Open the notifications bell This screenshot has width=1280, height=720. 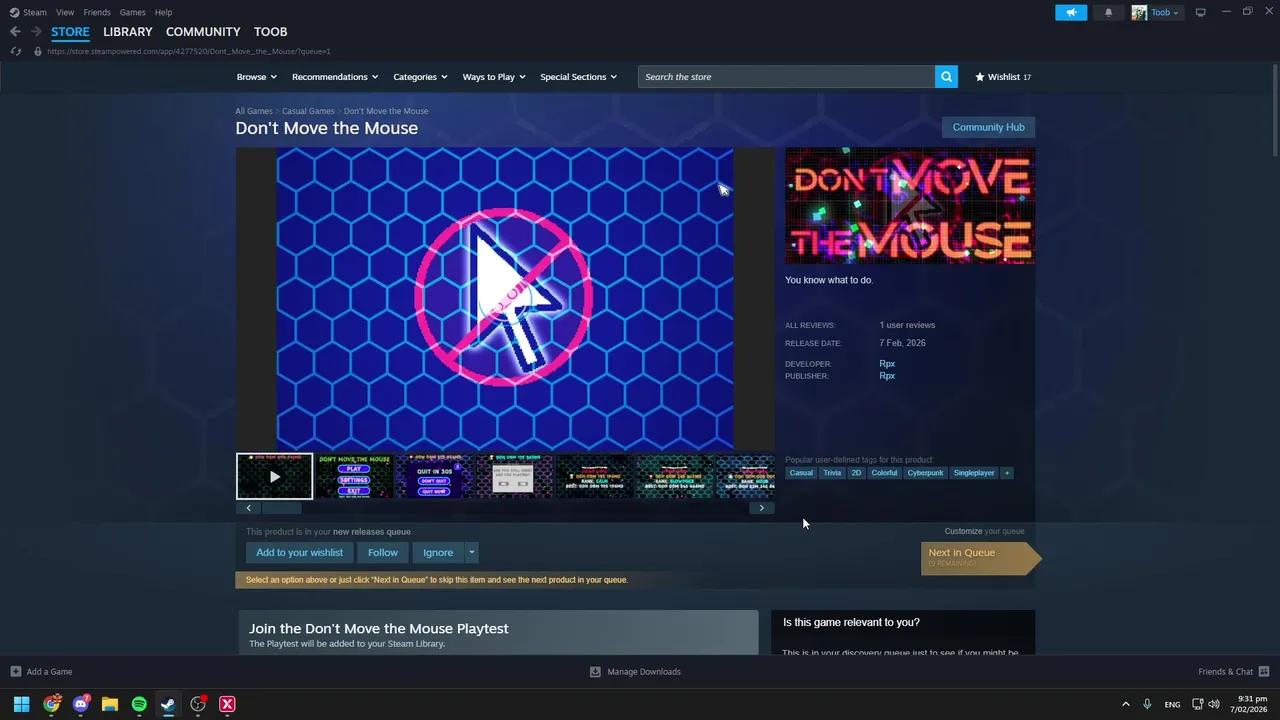(x=1108, y=12)
